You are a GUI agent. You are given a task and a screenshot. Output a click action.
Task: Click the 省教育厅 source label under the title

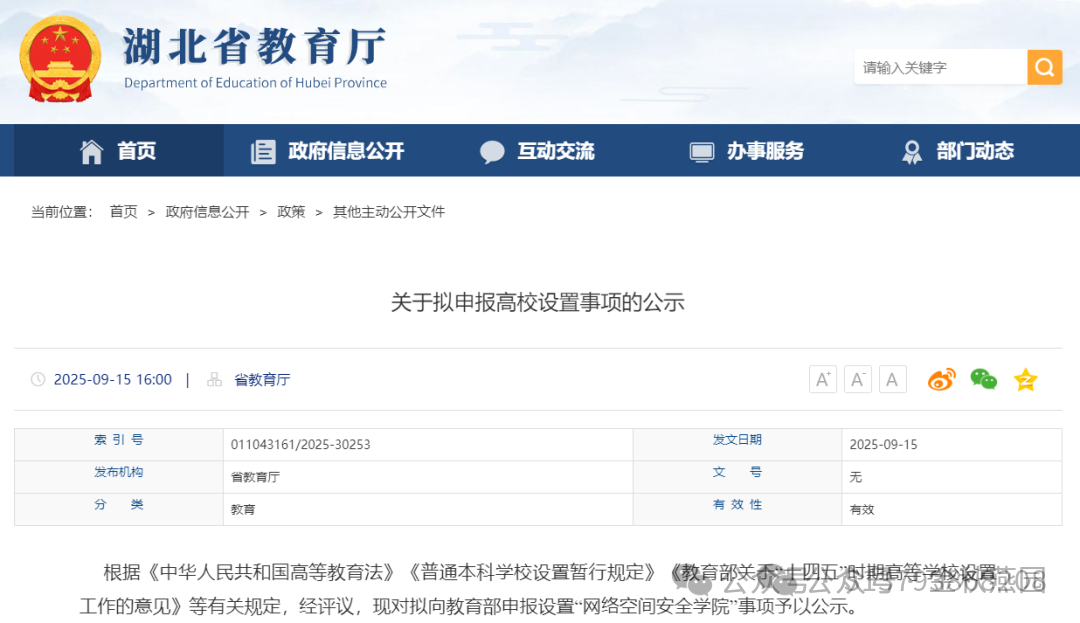pyautogui.click(x=262, y=379)
